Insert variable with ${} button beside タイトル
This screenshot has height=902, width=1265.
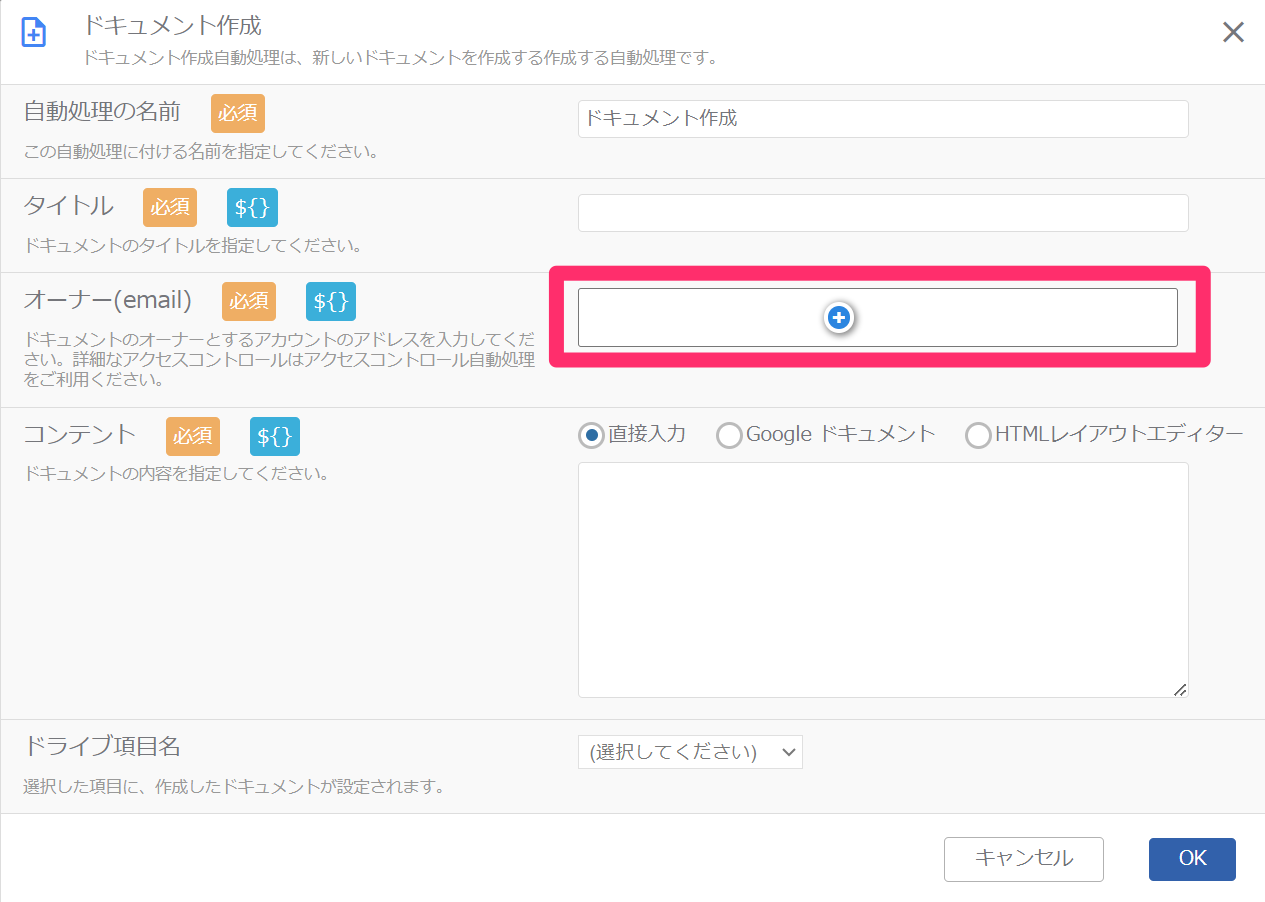(x=252, y=208)
